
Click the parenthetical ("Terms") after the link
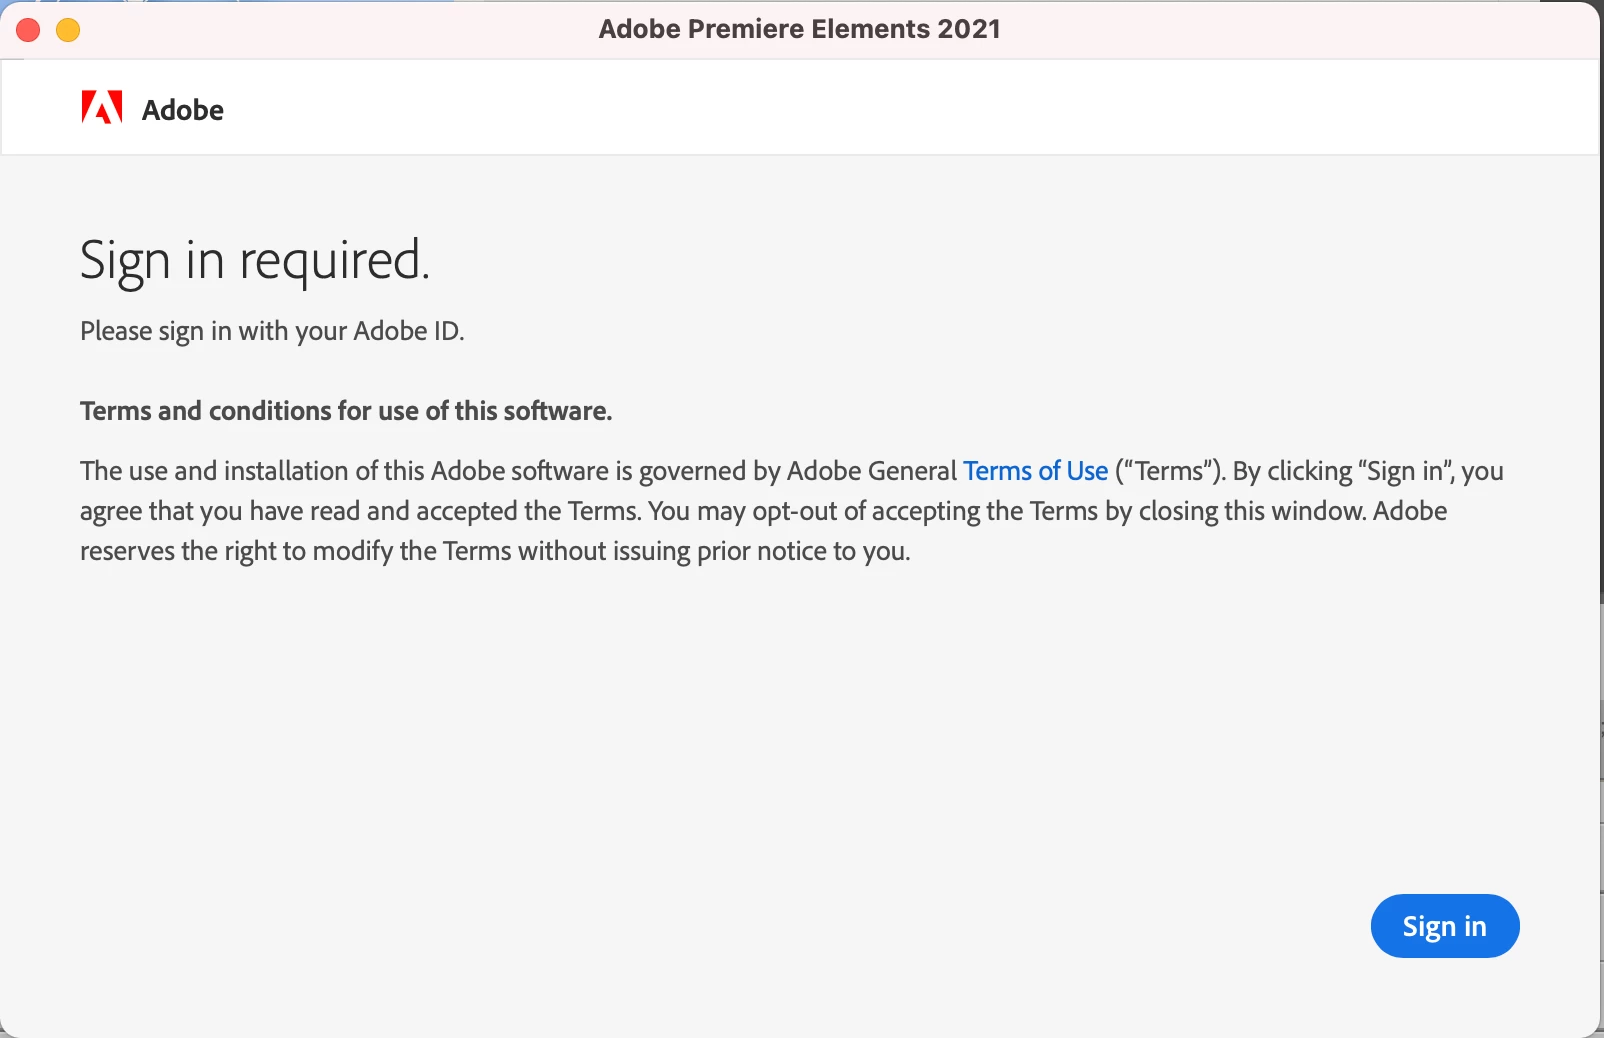[x=1169, y=471]
